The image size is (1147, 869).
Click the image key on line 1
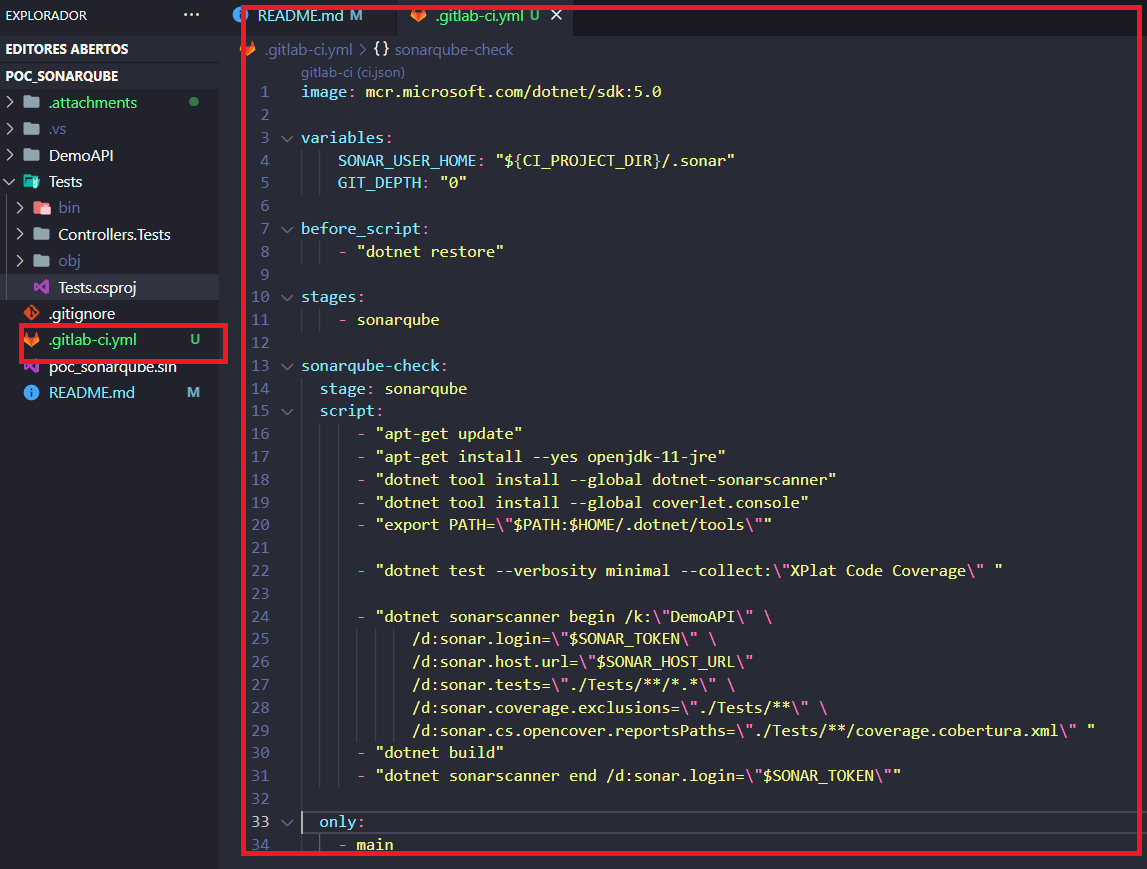(x=323, y=92)
